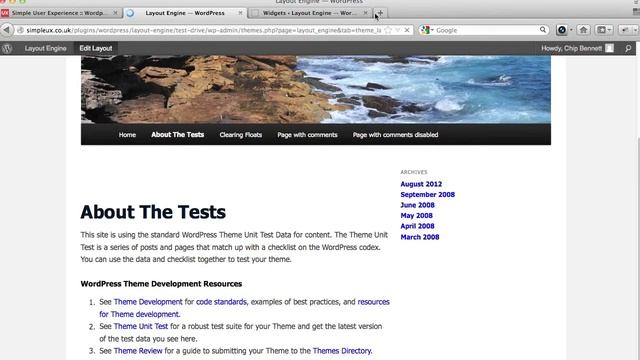Open the May 2008 archive
640x360 pixels.
(416, 216)
